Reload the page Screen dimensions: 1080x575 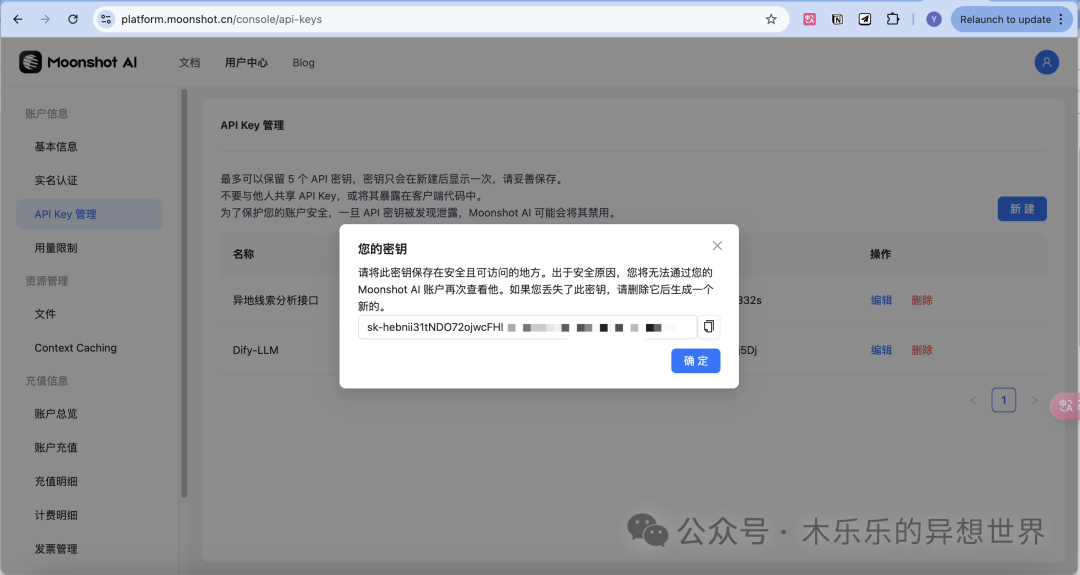click(x=73, y=19)
